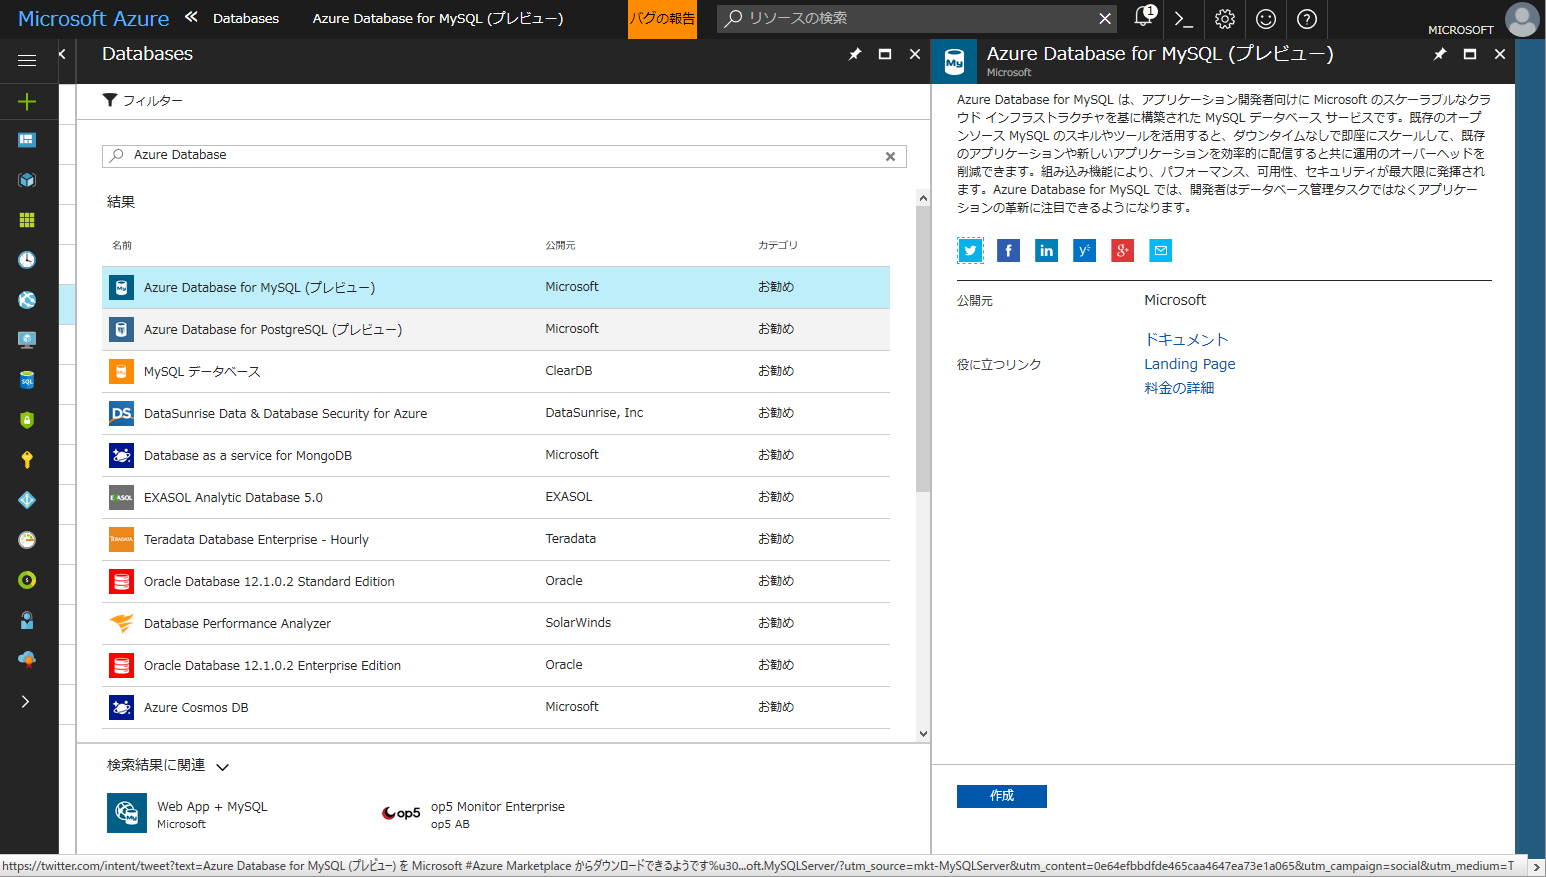
Task: Clear the top resource search box
Action: tap(1105, 18)
